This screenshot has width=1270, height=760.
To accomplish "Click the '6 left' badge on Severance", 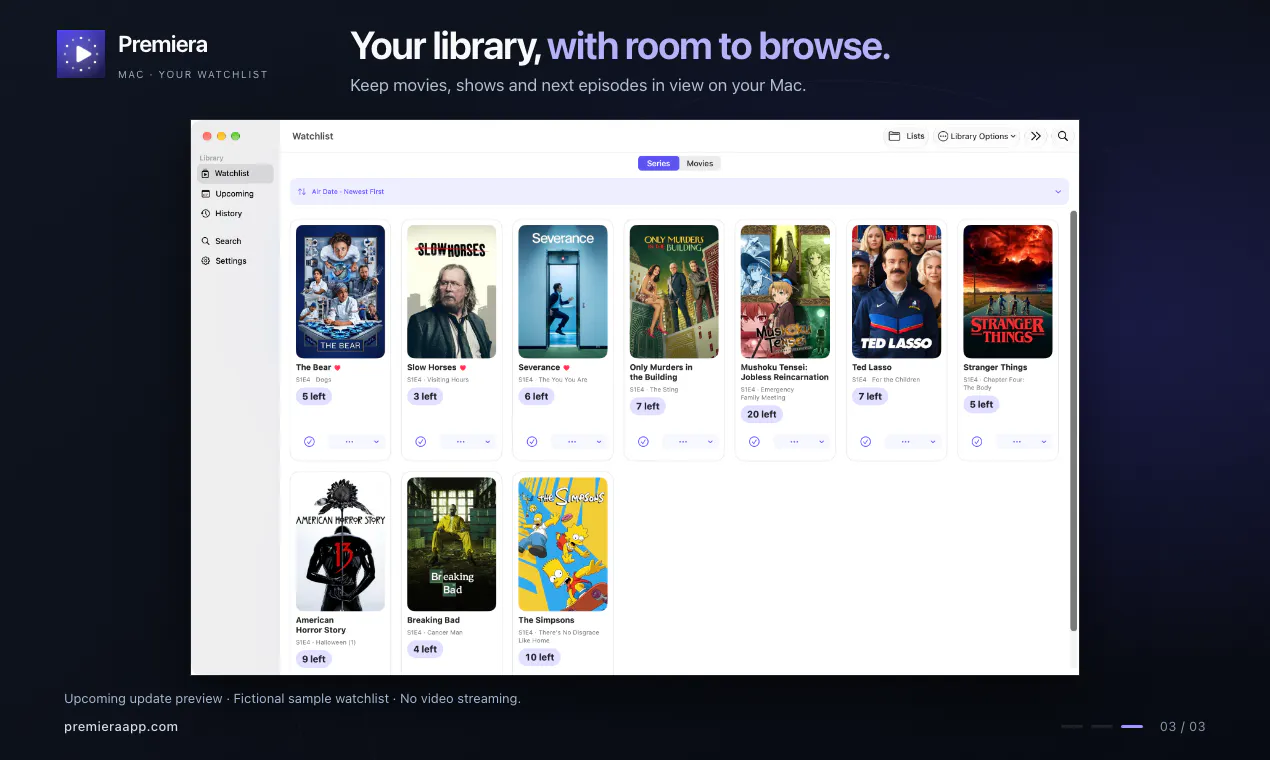I will pyautogui.click(x=536, y=397).
